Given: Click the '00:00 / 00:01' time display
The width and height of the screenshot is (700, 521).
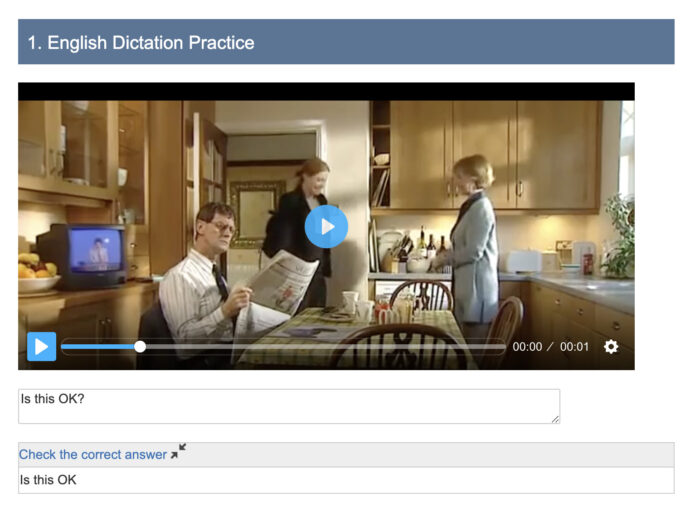Looking at the screenshot, I should [x=550, y=347].
